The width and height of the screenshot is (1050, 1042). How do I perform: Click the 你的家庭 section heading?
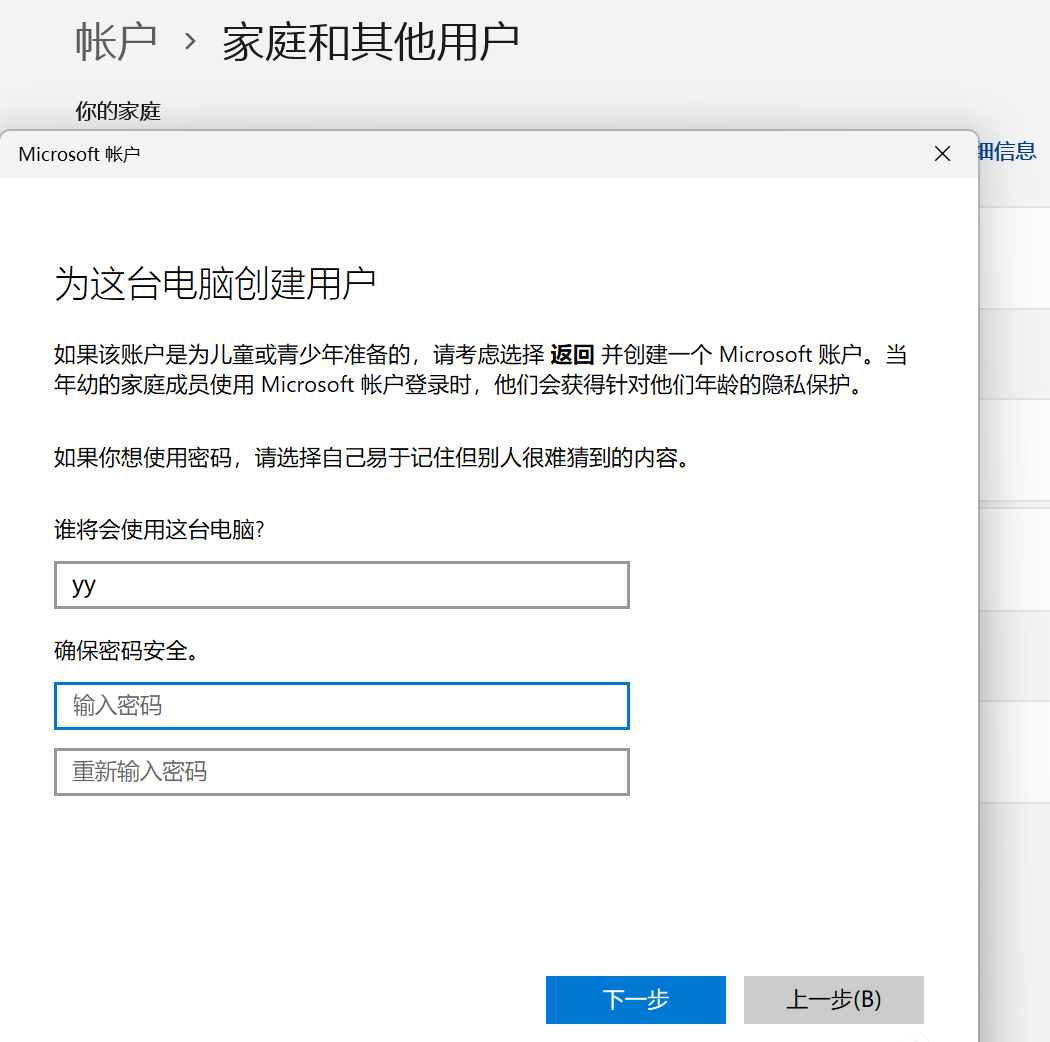click(x=118, y=111)
